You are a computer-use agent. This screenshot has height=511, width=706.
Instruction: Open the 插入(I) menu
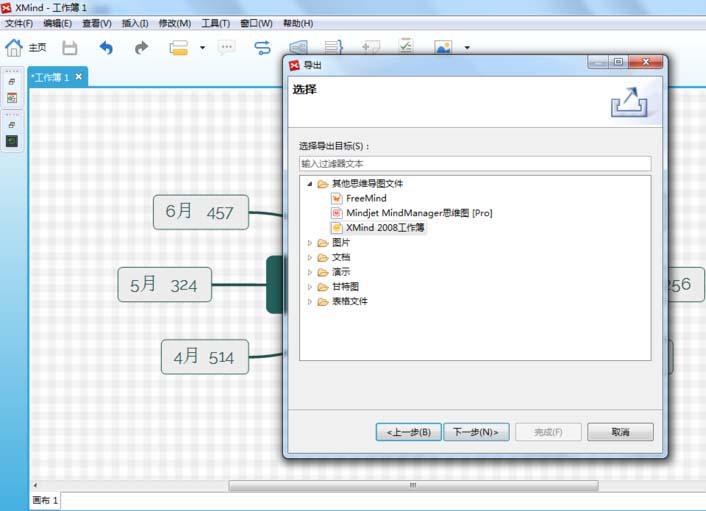point(135,23)
